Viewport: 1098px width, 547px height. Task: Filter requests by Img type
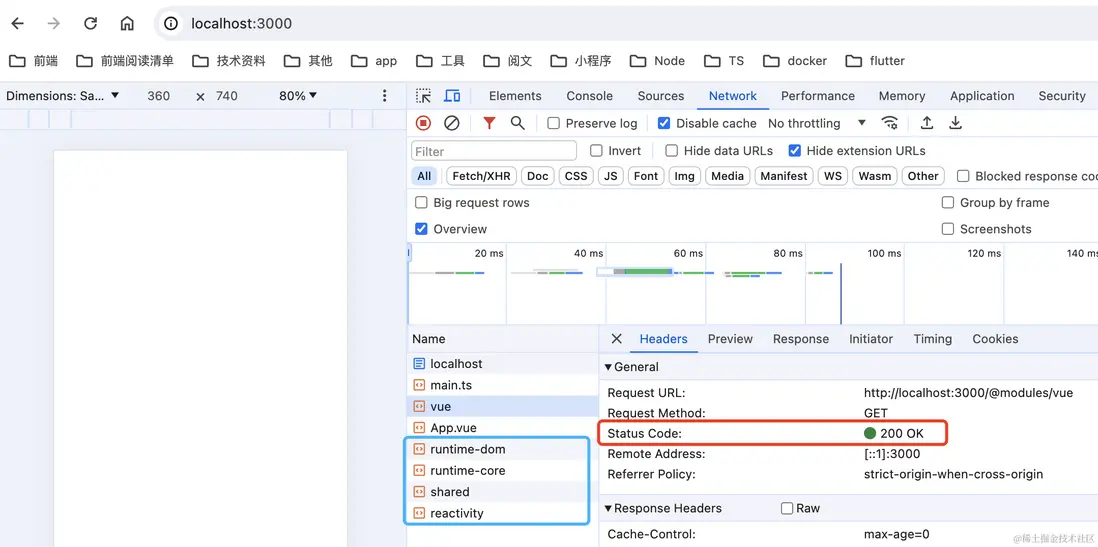click(x=684, y=176)
